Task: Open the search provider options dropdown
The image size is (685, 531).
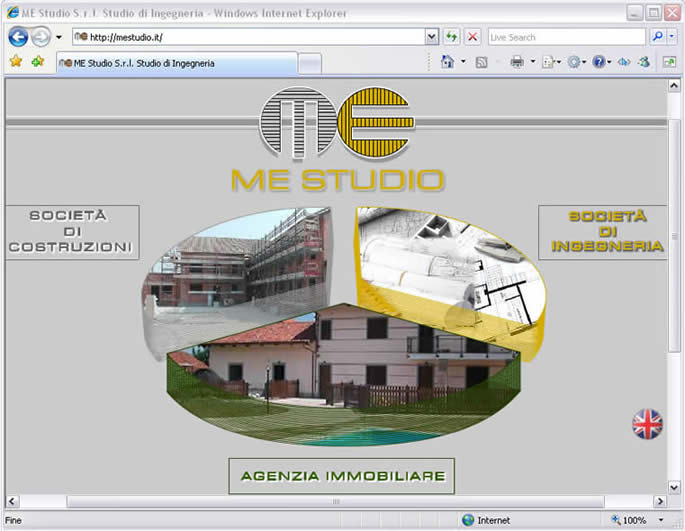Action: [x=672, y=37]
